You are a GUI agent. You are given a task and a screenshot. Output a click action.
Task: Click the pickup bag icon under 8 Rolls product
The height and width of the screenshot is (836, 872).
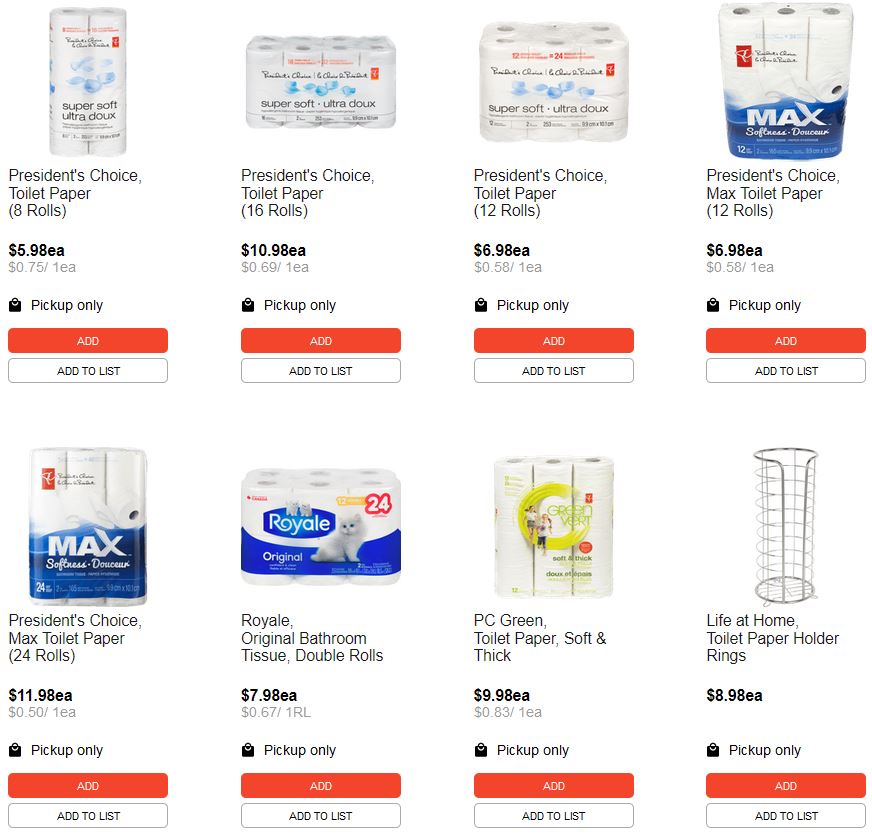click(15, 305)
